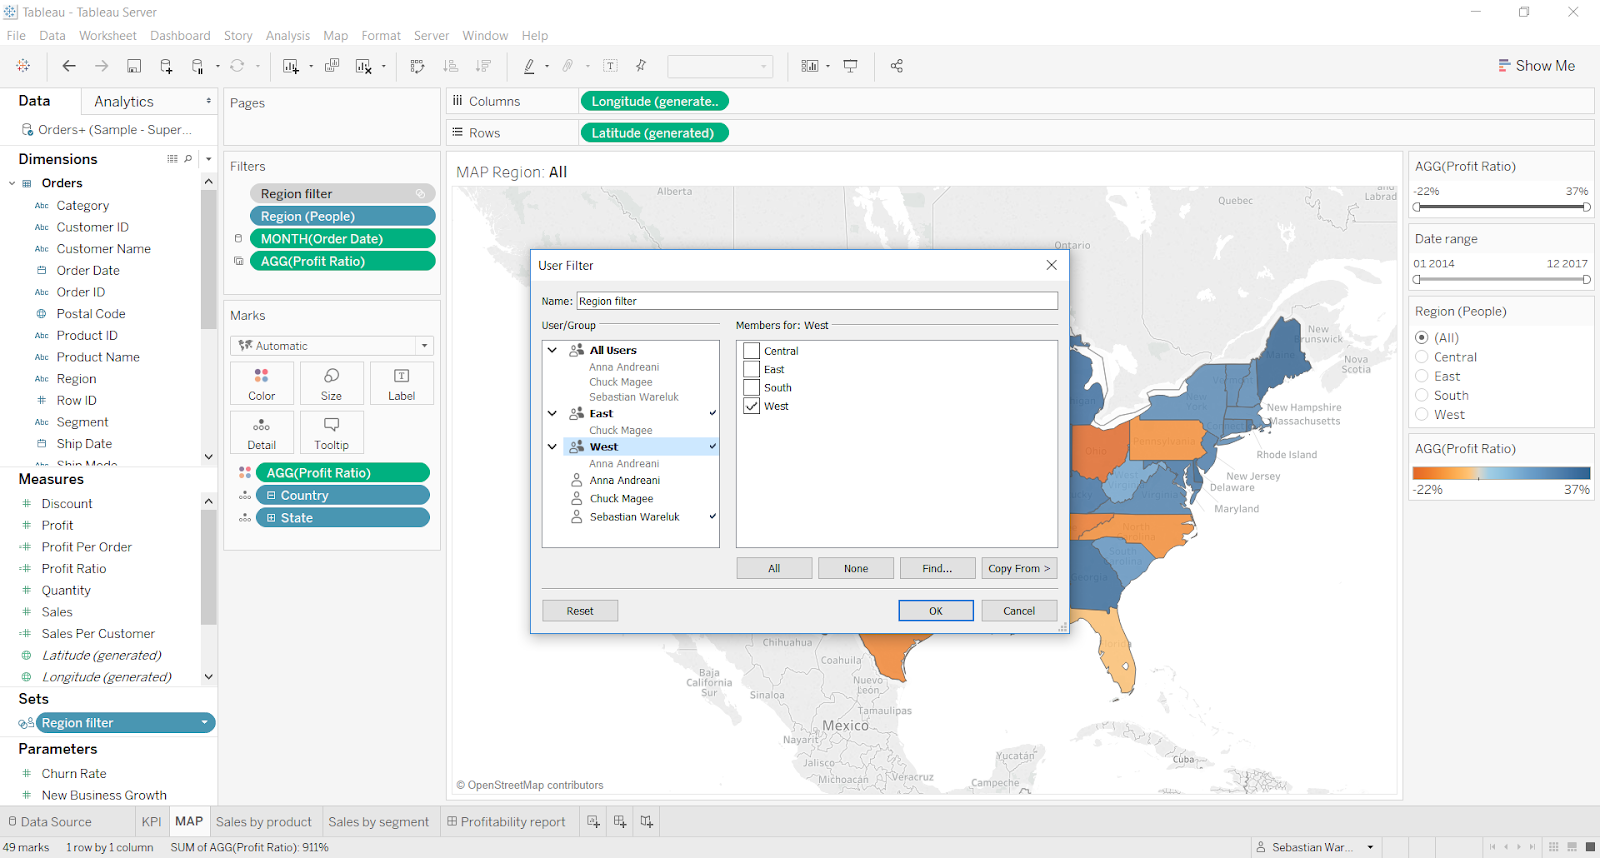The height and width of the screenshot is (858, 1600).
Task: Collapse the All Users group
Action: 552,350
